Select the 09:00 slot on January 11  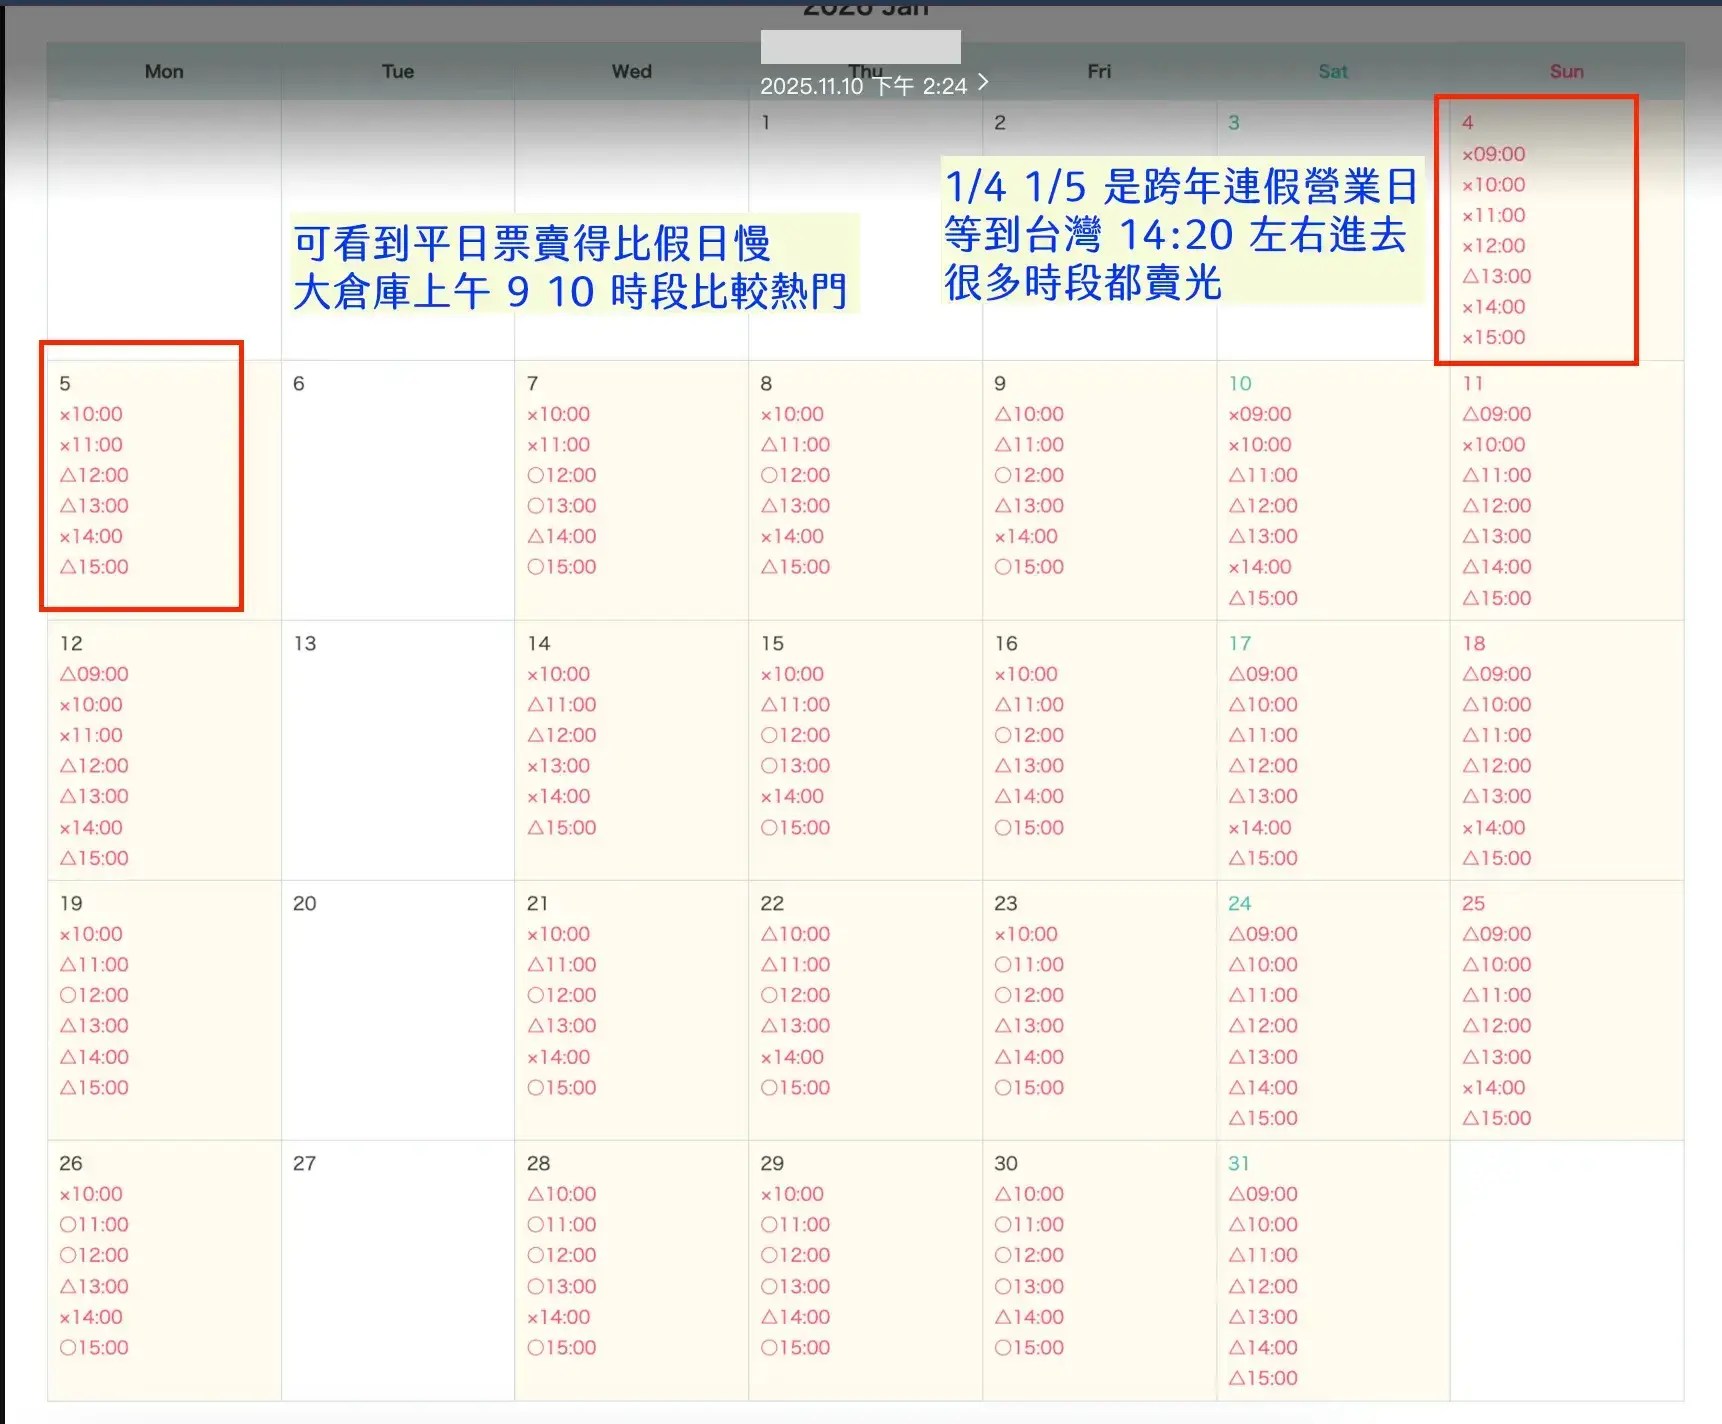(x=1497, y=414)
